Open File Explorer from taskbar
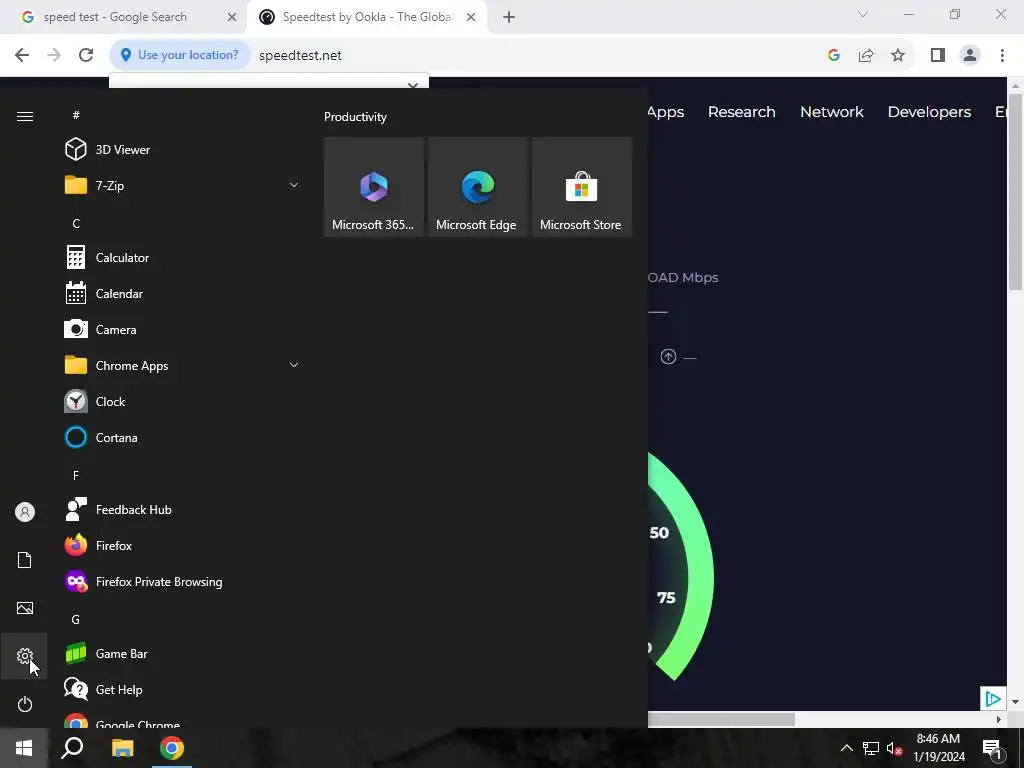1024x768 pixels. tap(122, 748)
